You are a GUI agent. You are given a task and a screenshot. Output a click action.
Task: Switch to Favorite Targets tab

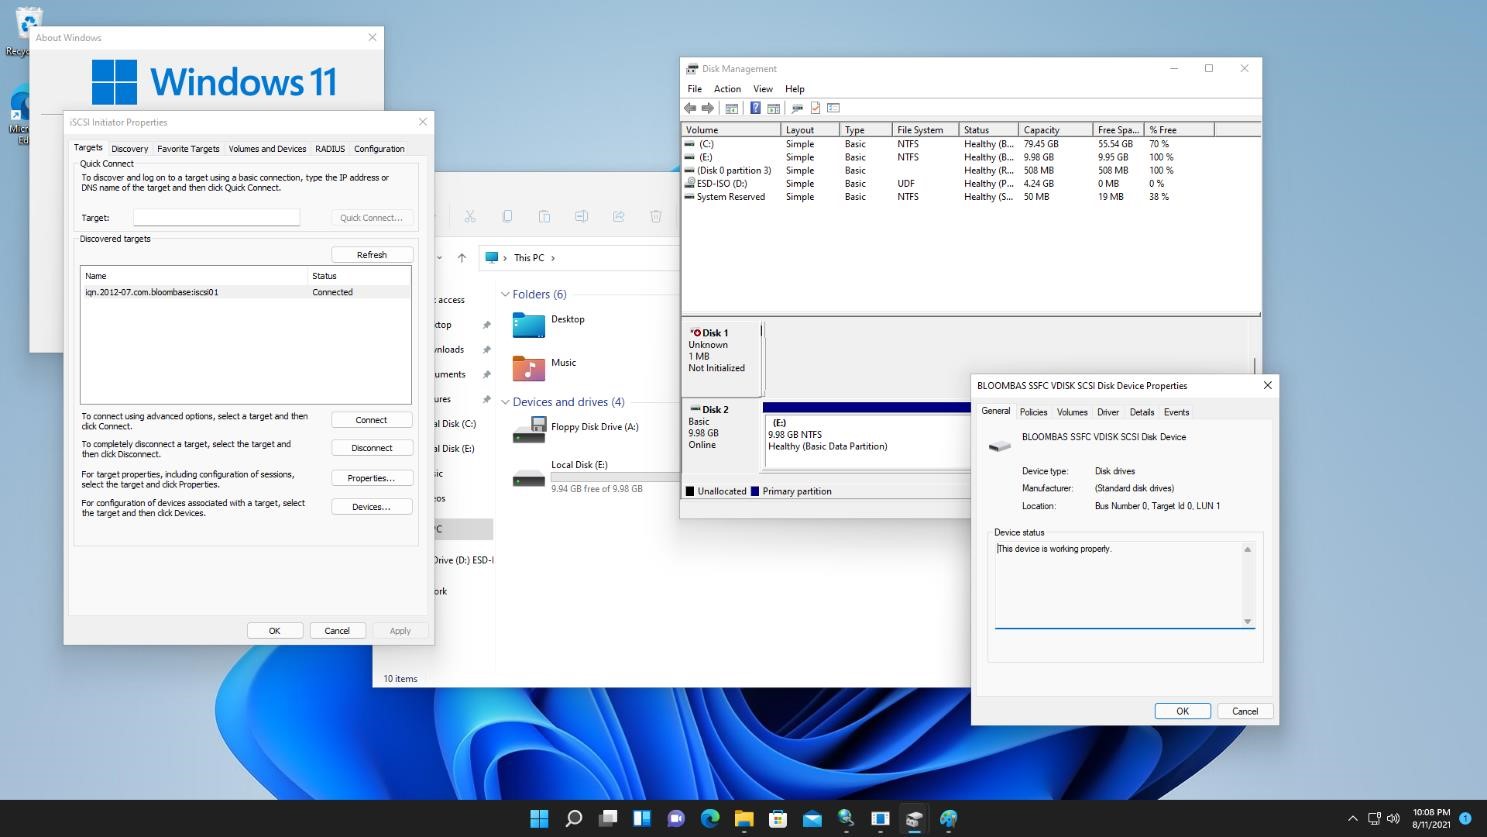coord(188,149)
